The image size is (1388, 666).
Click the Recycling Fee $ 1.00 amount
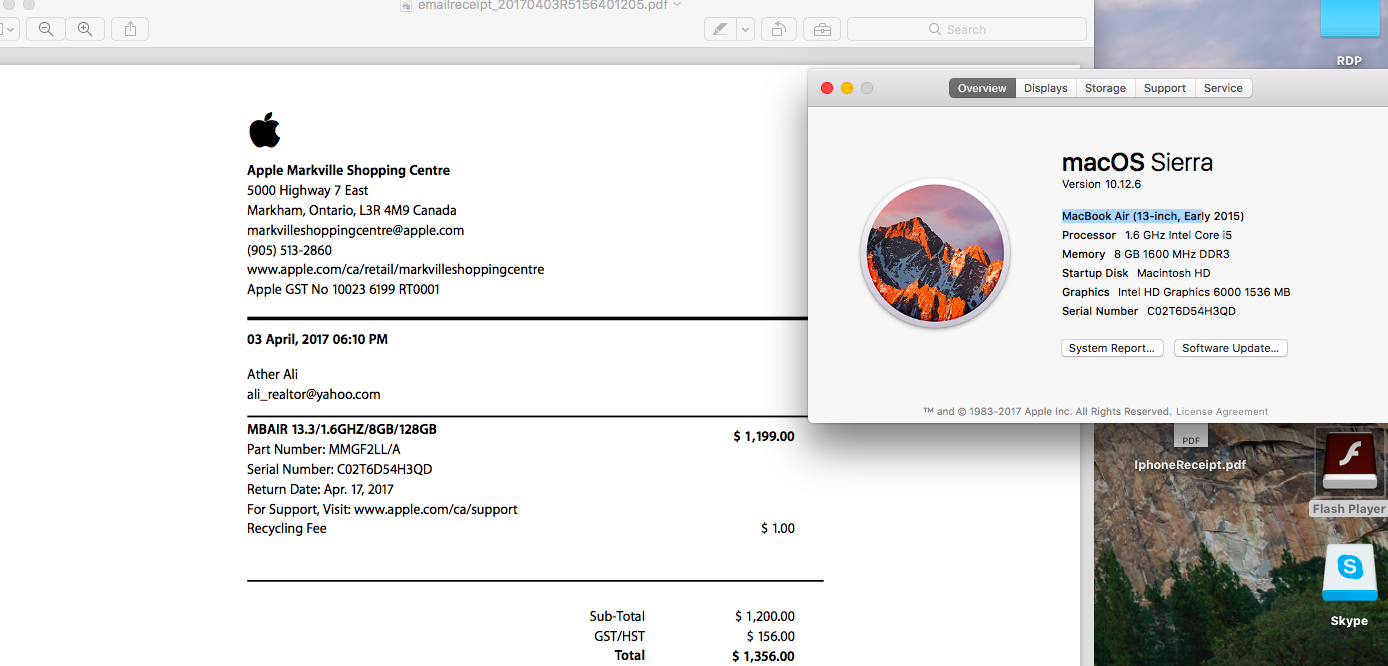[778, 528]
